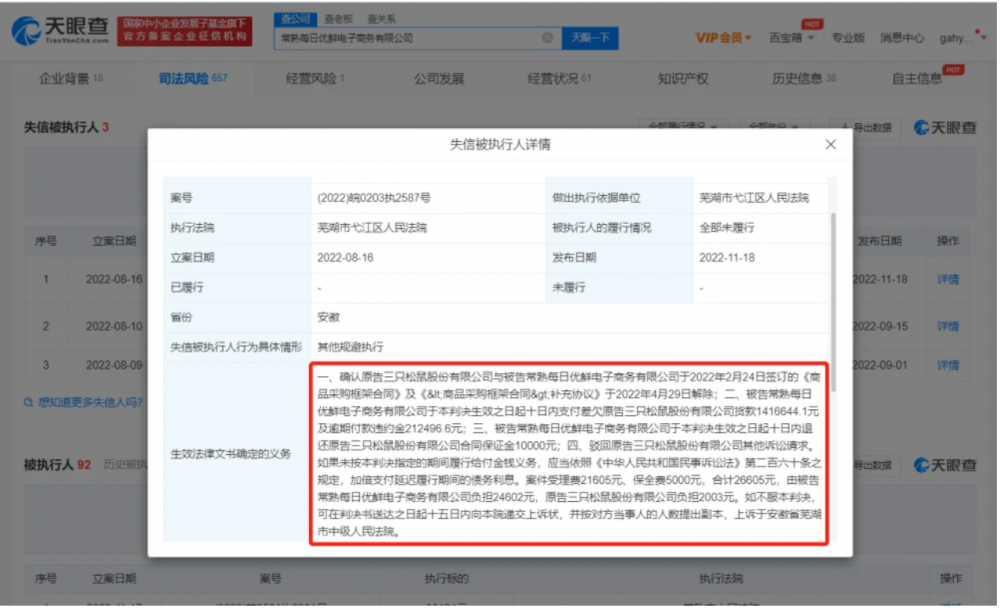Viewport: 1000px width, 608px height.
Task: Click the 省份 value 安徽
Action: (x=328, y=317)
